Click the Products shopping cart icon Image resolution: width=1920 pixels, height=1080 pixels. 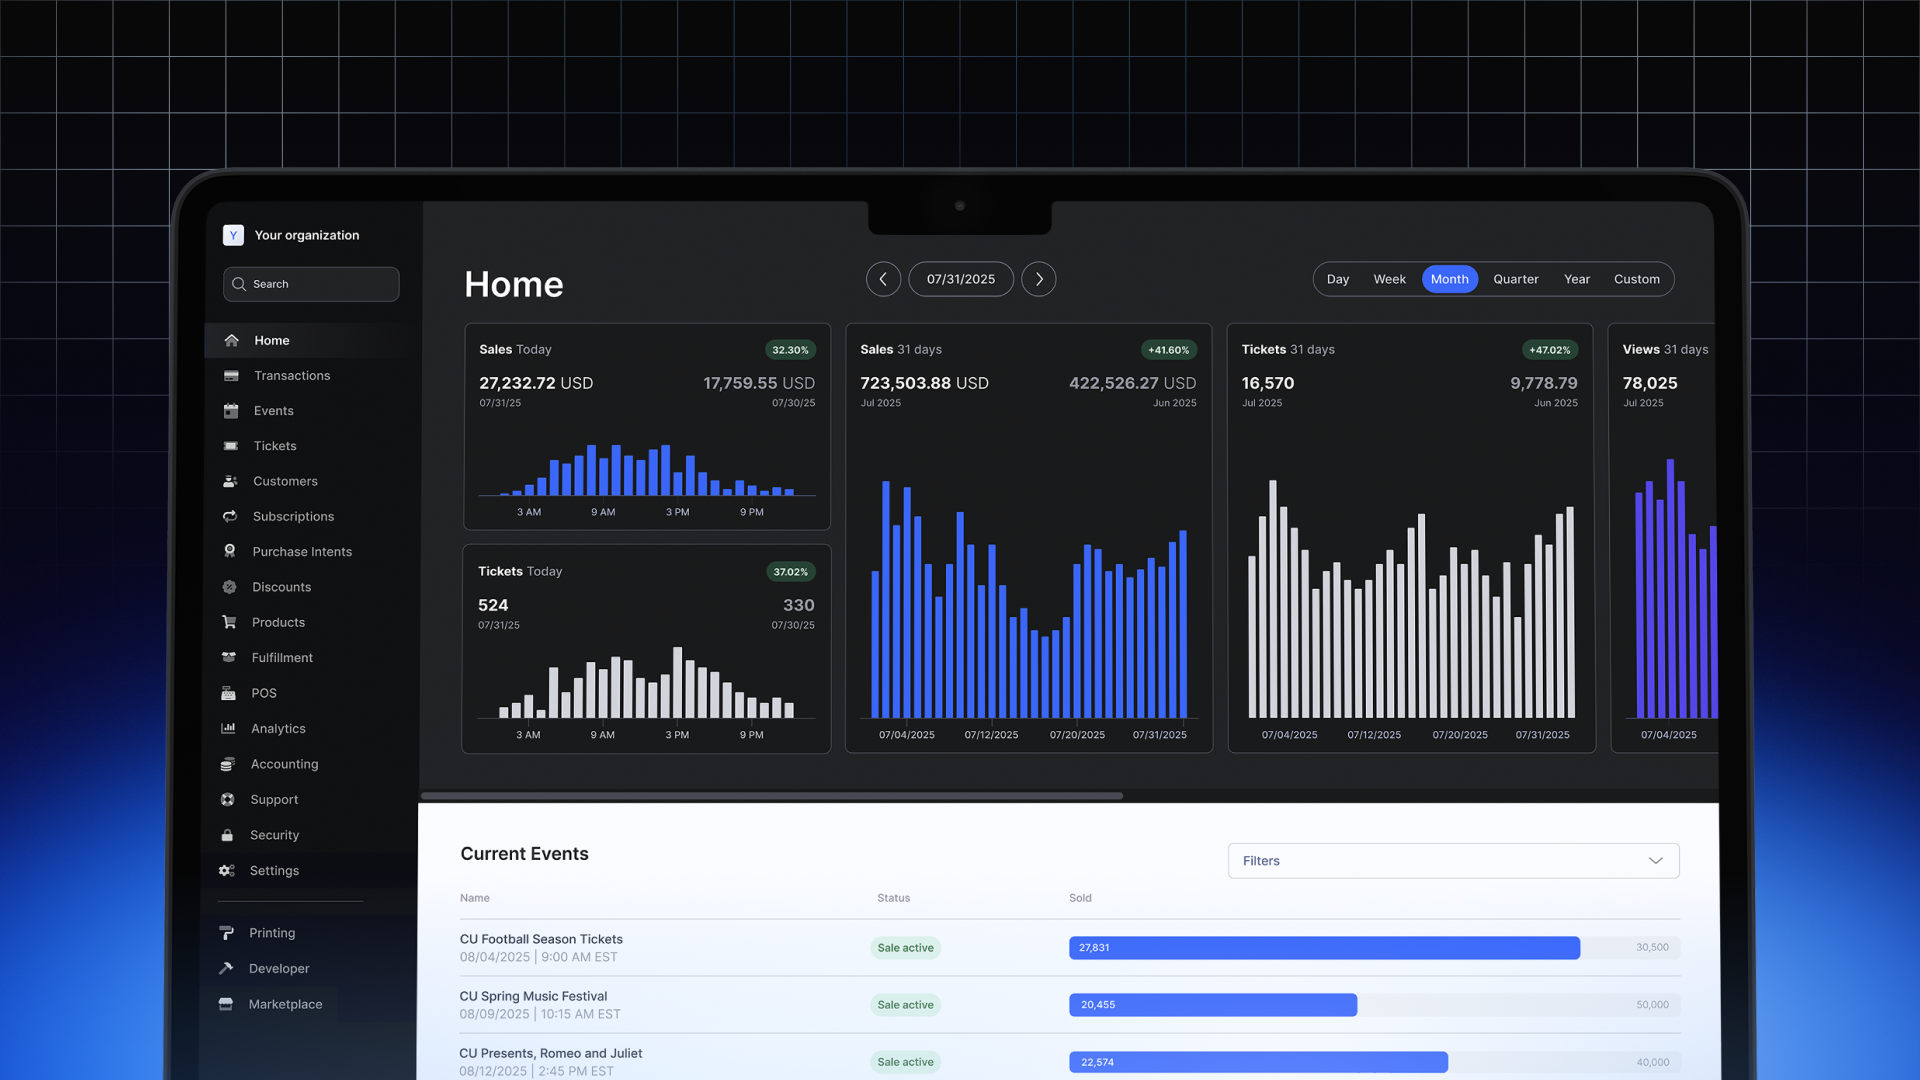pos(229,622)
